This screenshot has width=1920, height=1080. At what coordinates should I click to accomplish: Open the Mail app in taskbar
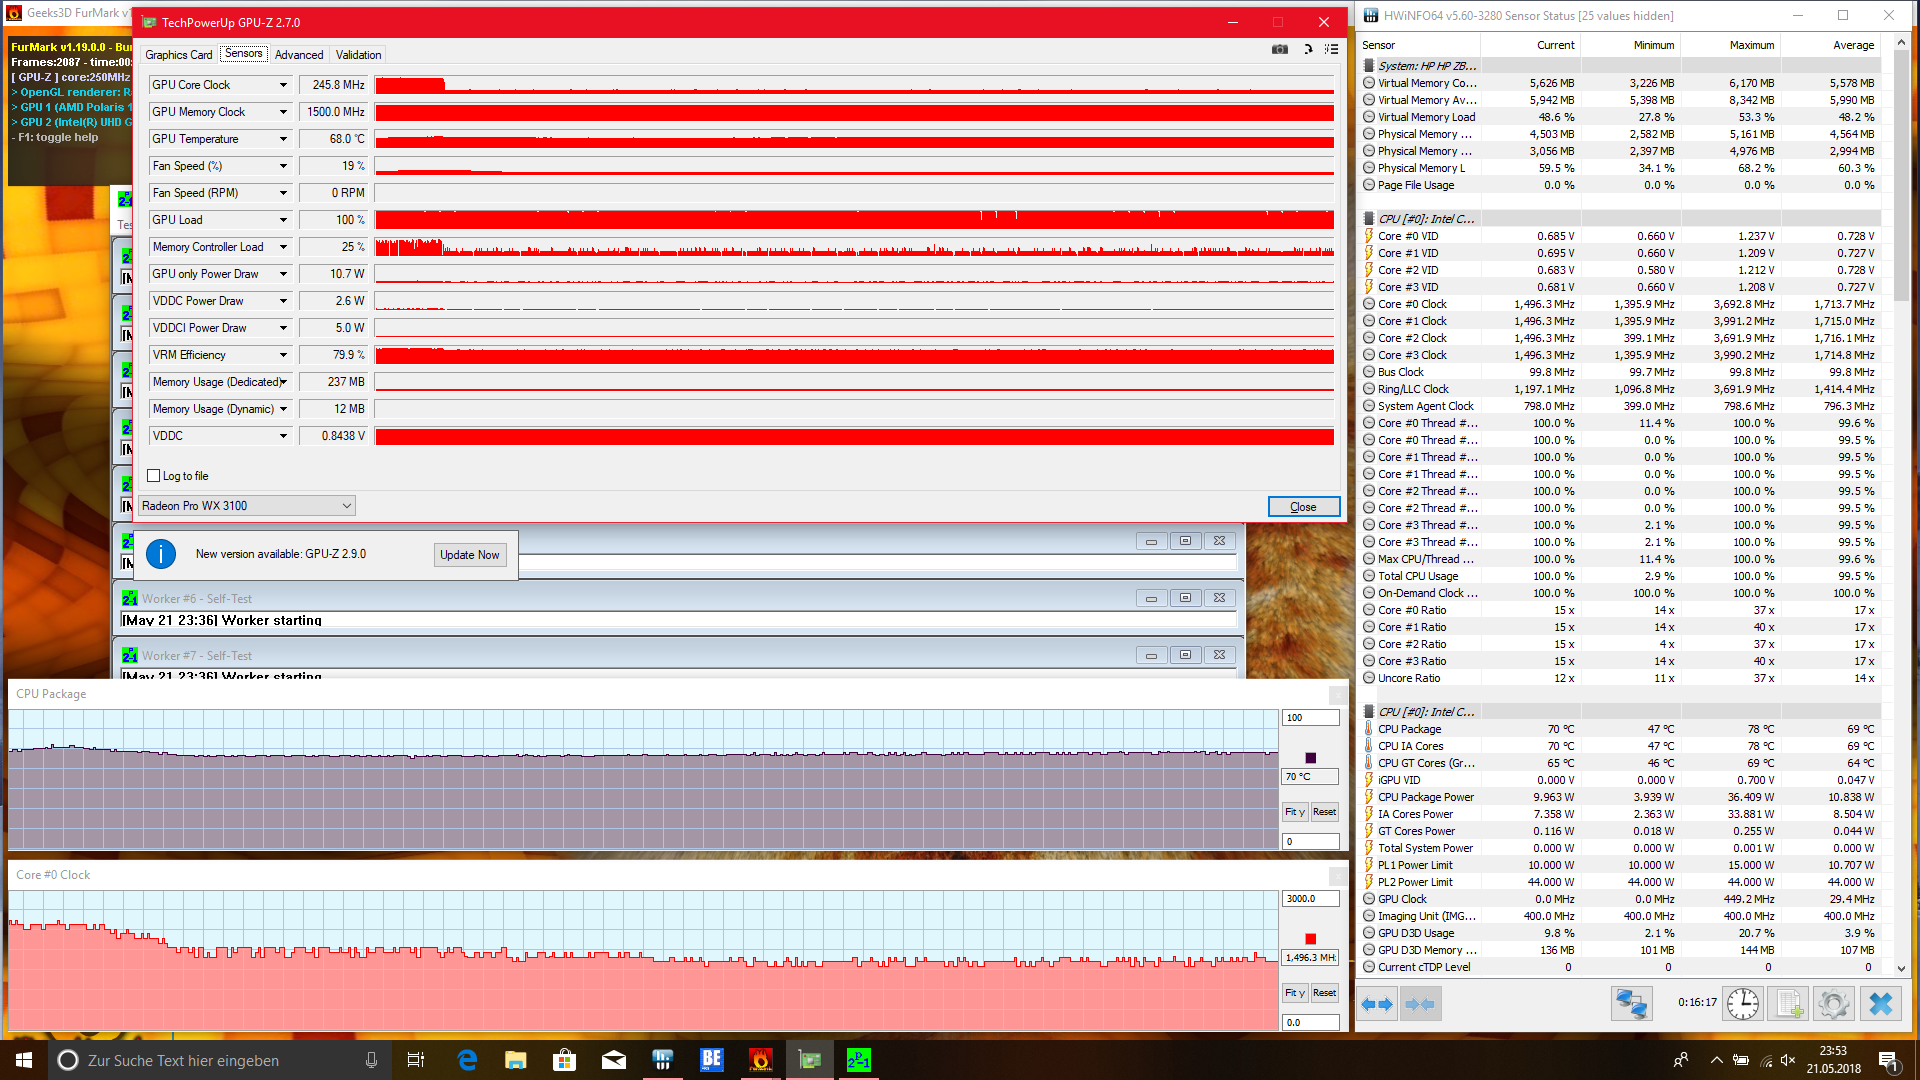pos(614,1060)
